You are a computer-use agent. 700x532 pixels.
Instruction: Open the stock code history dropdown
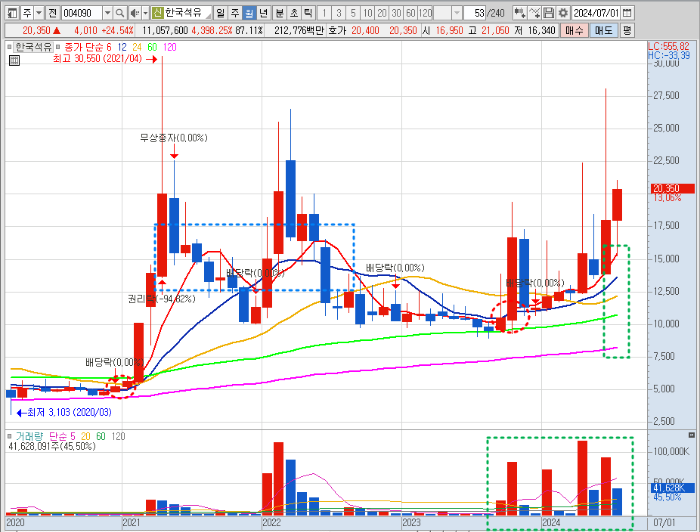[108, 13]
